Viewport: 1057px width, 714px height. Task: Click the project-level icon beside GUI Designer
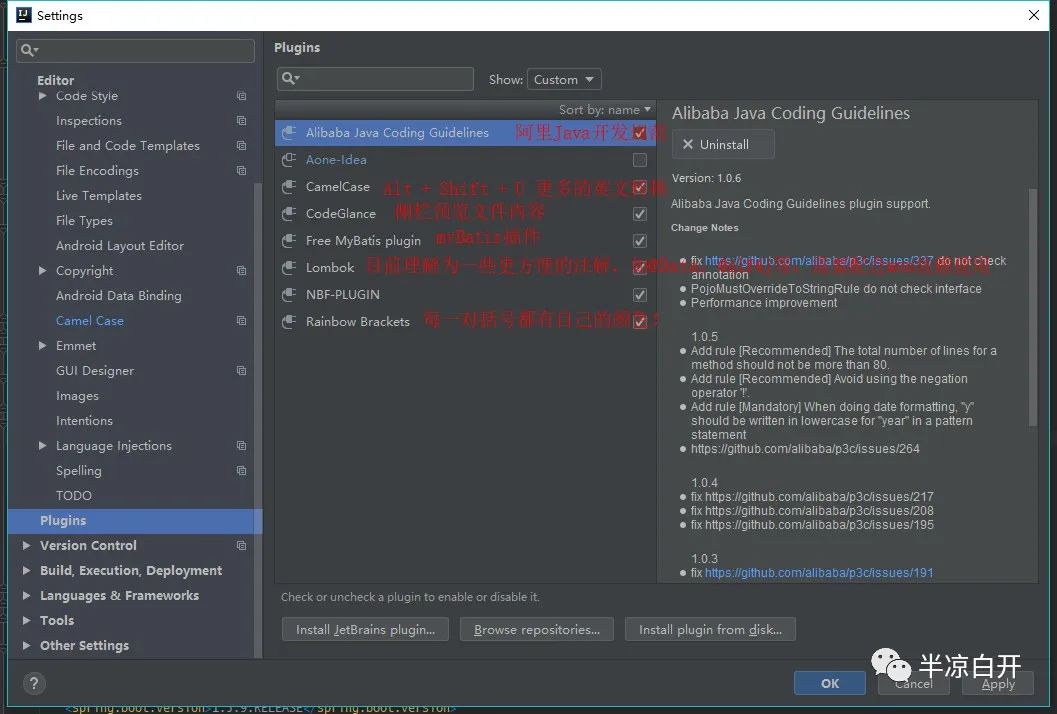[x=241, y=371]
